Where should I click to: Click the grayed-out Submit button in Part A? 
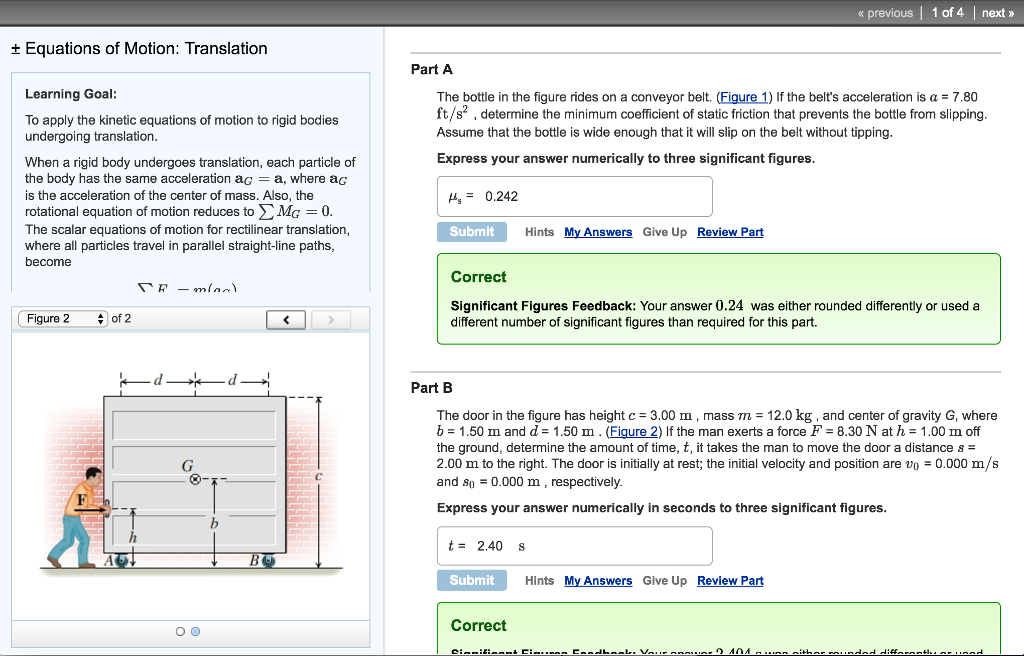pos(471,231)
